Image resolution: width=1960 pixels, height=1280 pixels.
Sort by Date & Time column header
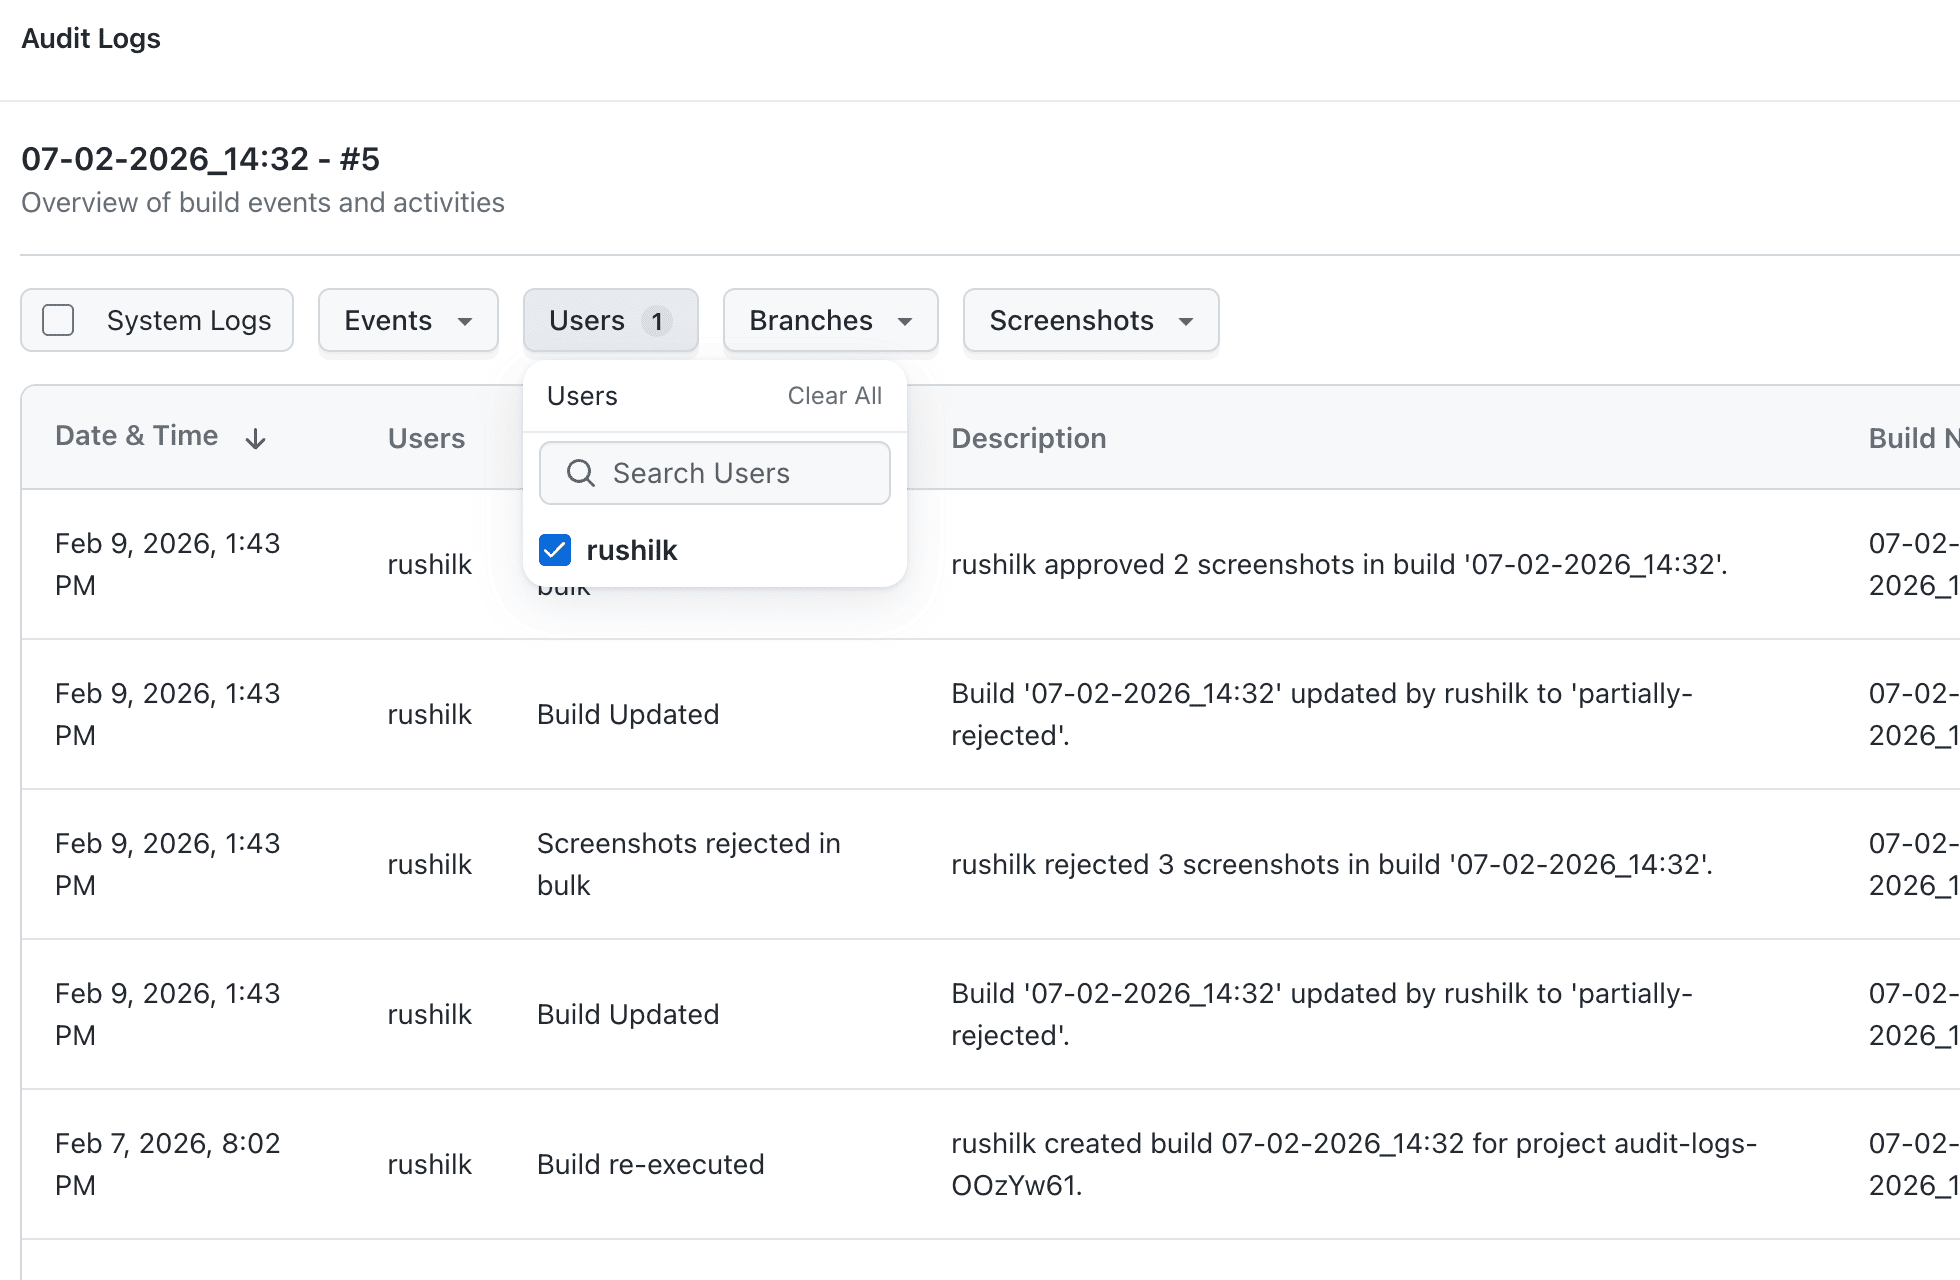pyautogui.click(x=137, y=436)
